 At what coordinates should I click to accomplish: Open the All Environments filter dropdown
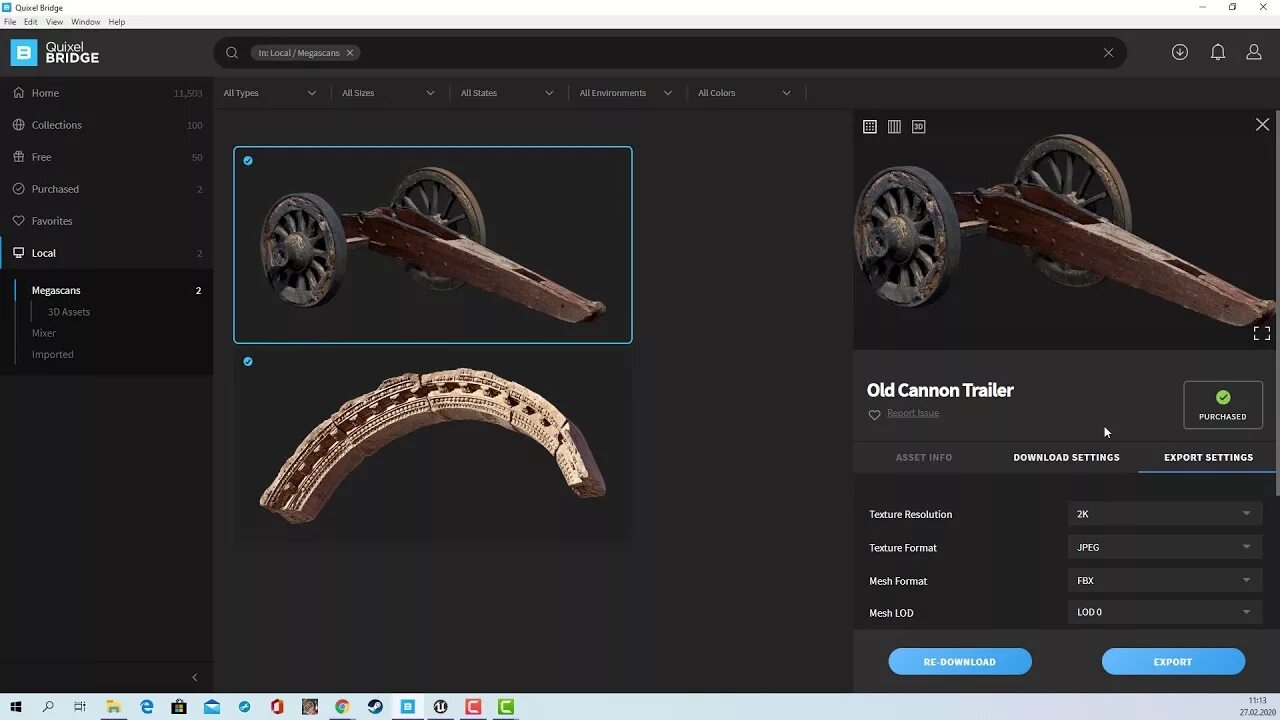click(625, 93)
